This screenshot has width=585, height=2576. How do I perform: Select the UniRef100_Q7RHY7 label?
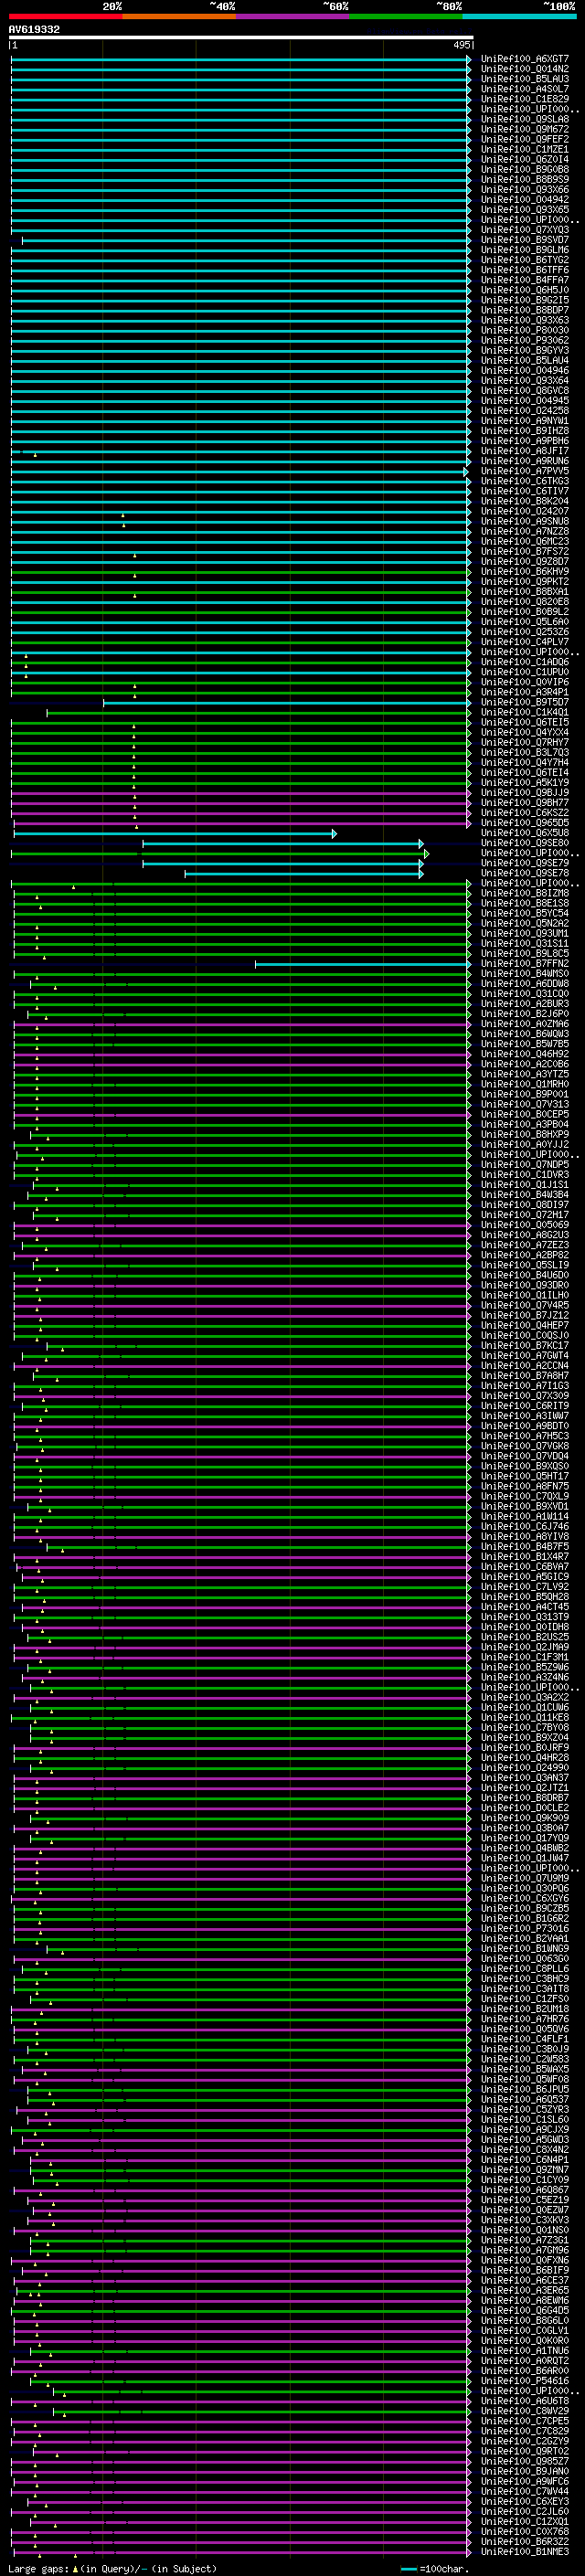[525, 743]
